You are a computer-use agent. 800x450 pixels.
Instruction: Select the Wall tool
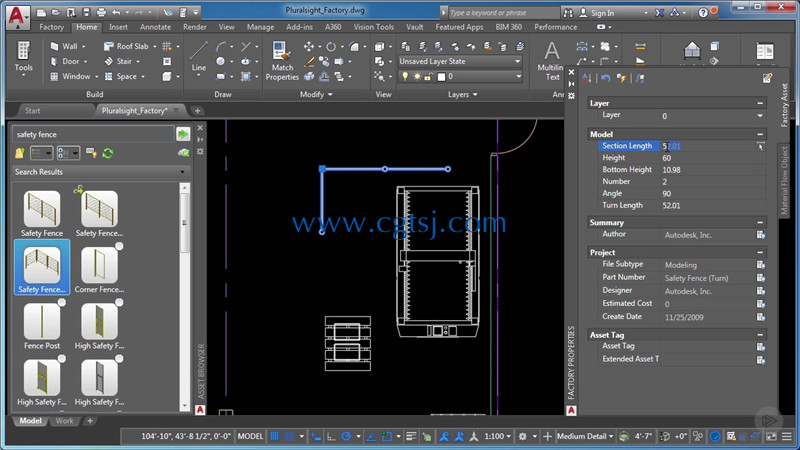pyautogui.click(x=67, y=46)
